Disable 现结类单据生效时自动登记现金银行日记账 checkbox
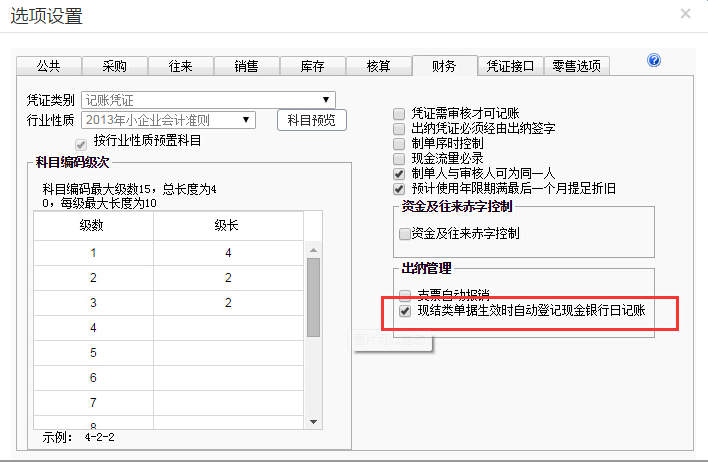Viewport: 708px width, 462px height. 405,312
